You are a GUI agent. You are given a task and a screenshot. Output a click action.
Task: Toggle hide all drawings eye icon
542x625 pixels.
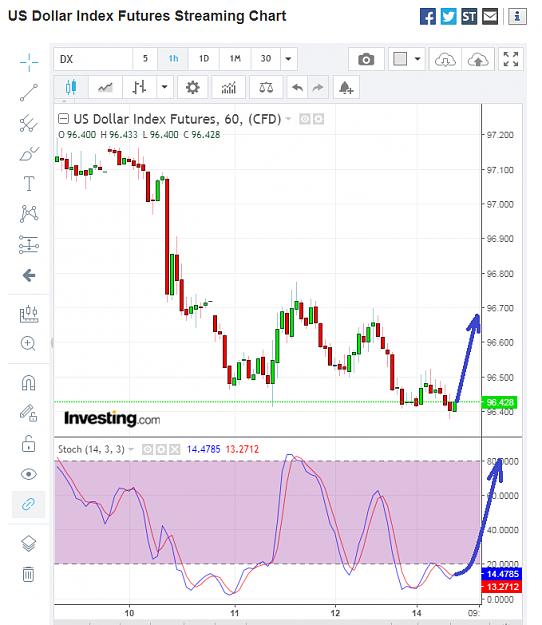(29, 474)
